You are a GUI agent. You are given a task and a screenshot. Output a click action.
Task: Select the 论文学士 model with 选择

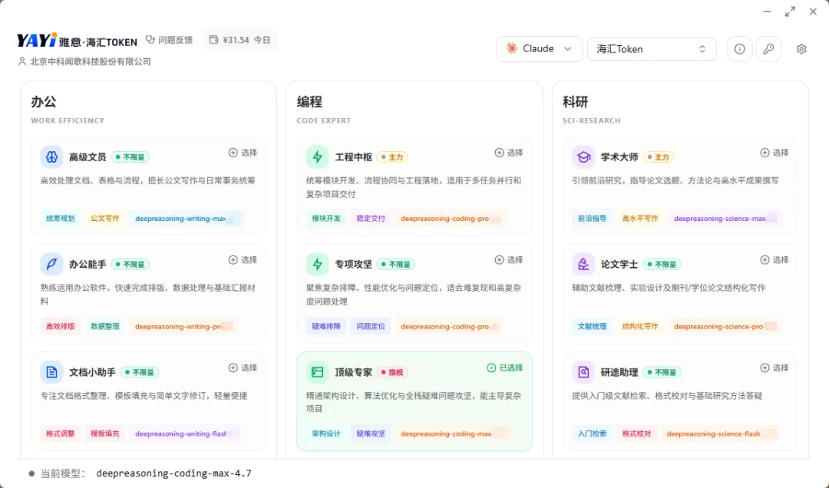[774, 260]
